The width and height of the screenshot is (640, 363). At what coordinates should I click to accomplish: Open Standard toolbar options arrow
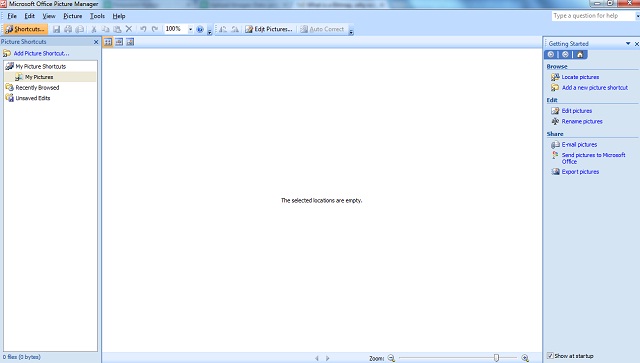click(209, 31)
